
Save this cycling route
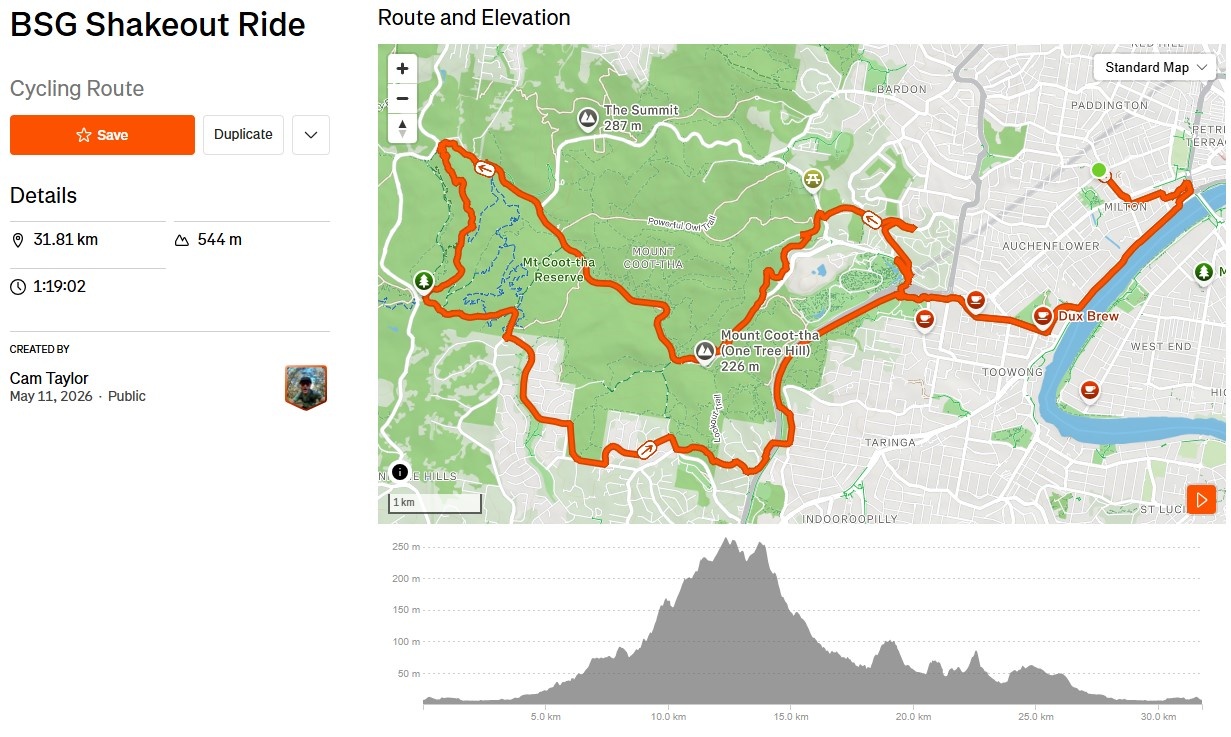[102, 135]
